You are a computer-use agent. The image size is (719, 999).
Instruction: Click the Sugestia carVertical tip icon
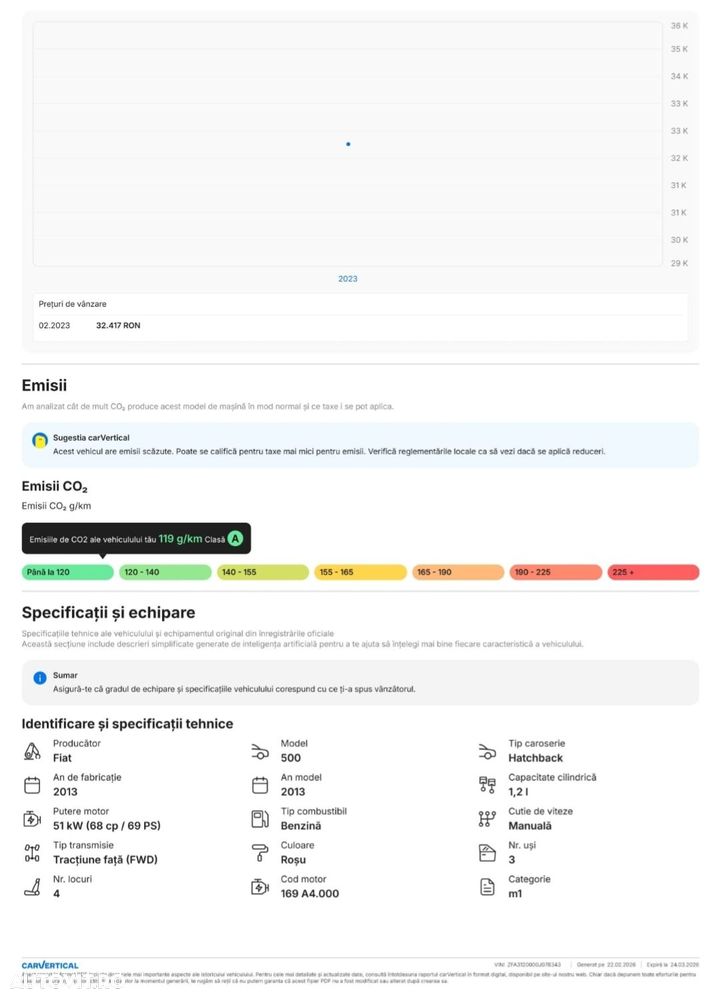click(x=40, y=440)
